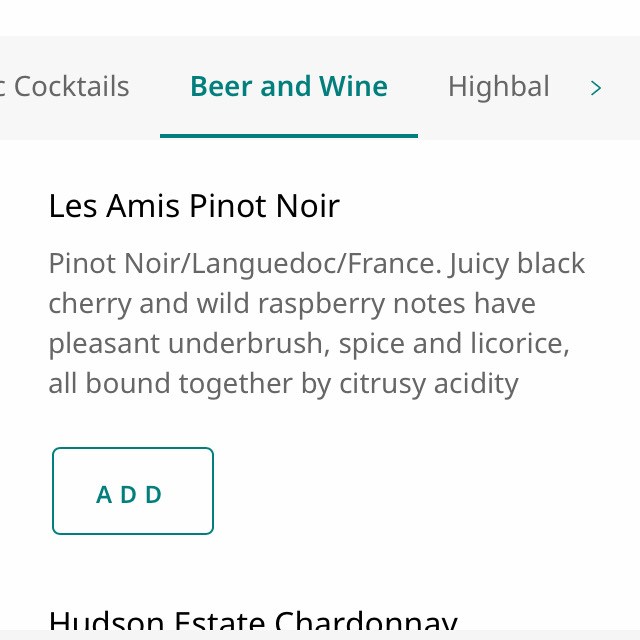The width and height of the screenshot is (640, 640).
Task: Add Les Amis Pinot Noir to order
Action: [x=132, y=491]
